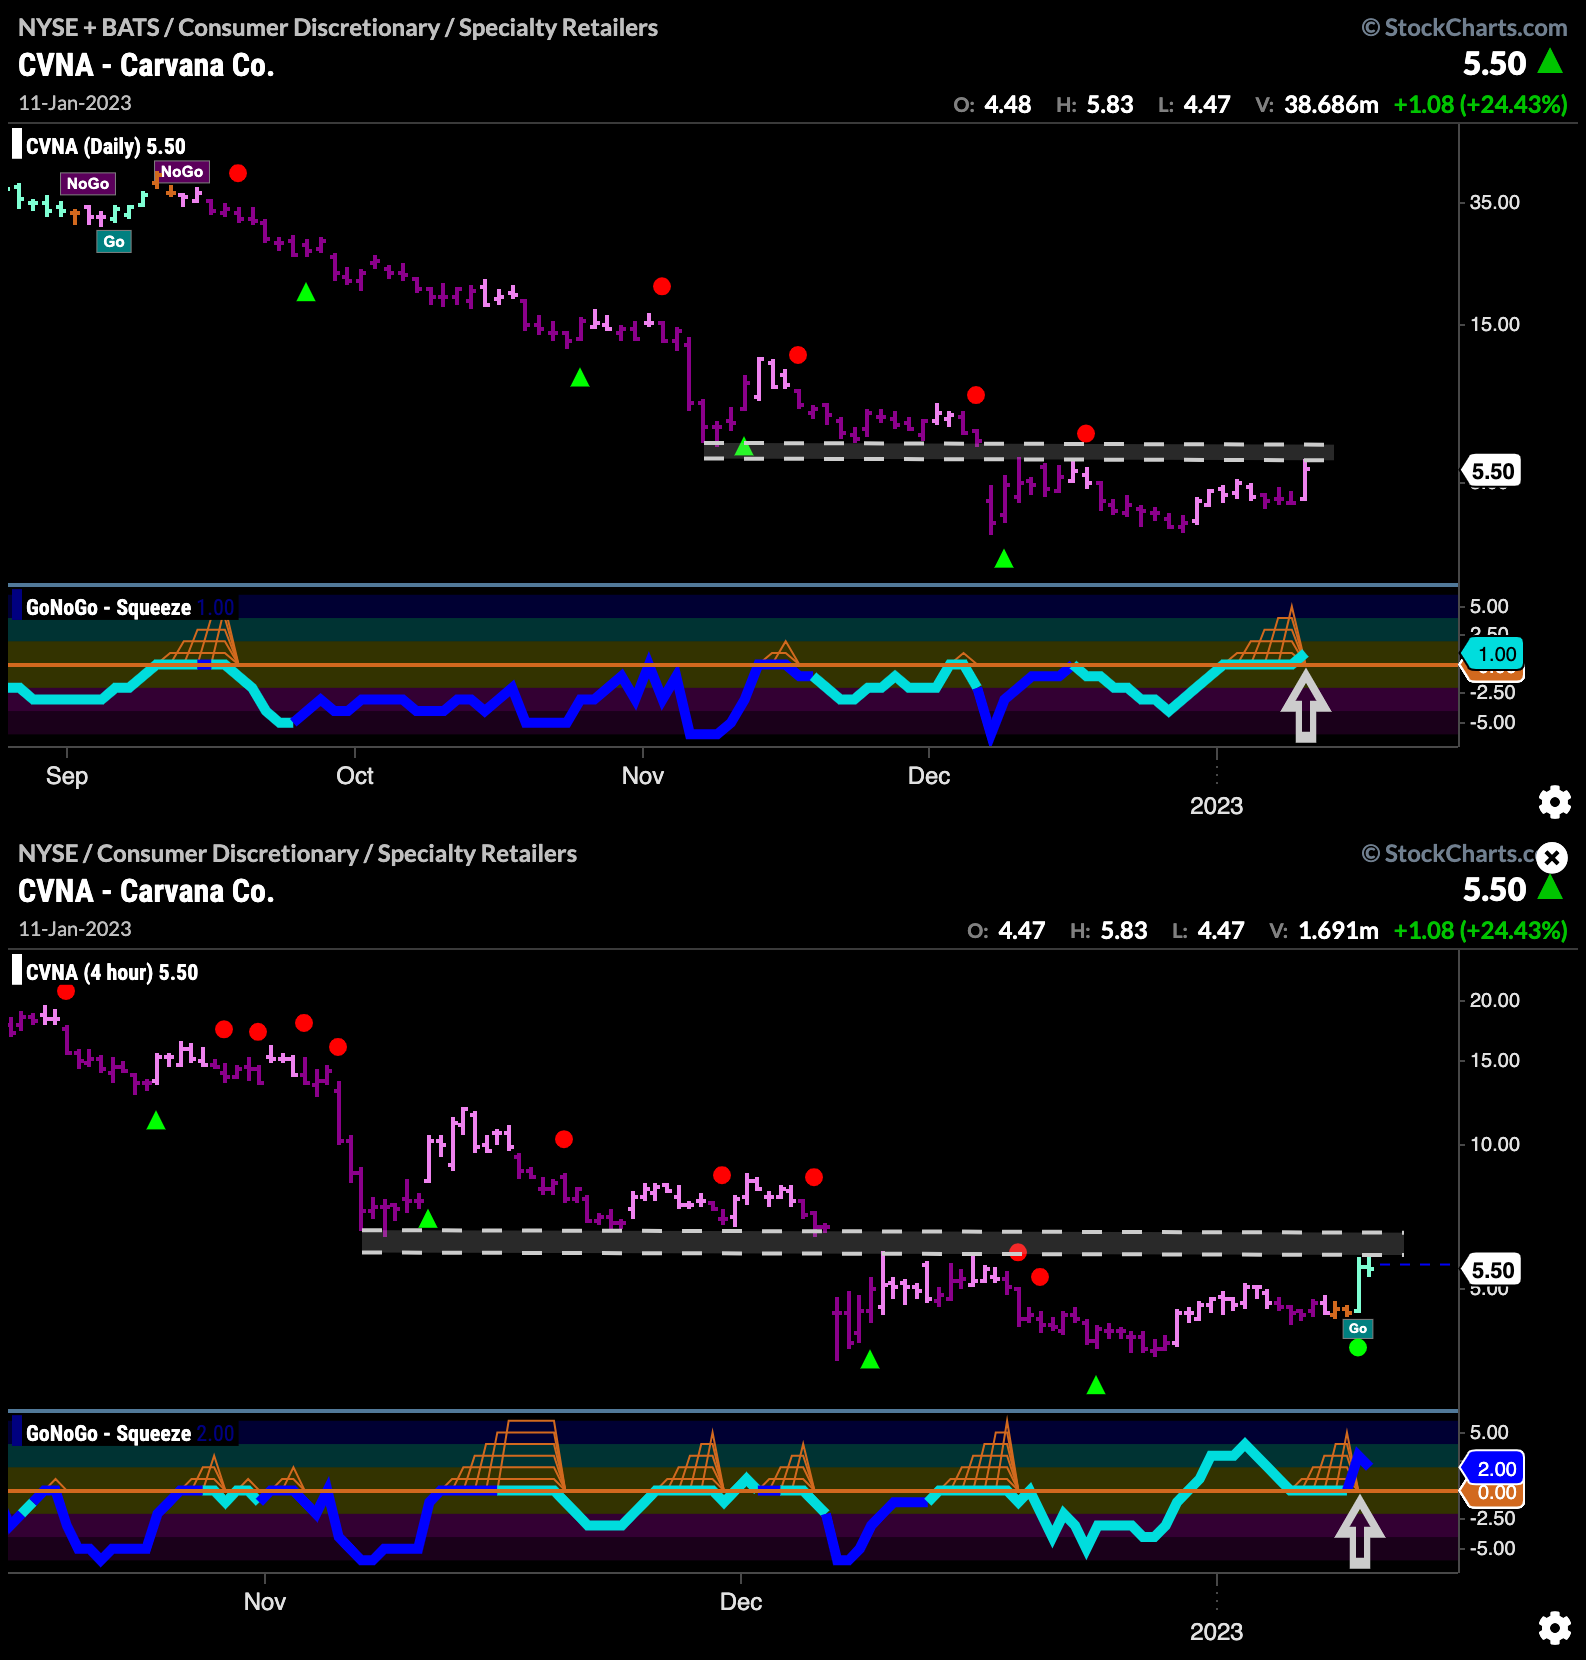Click the volume value 38.686m
Screen dimensions: 1586x1660
point(1331,104)
